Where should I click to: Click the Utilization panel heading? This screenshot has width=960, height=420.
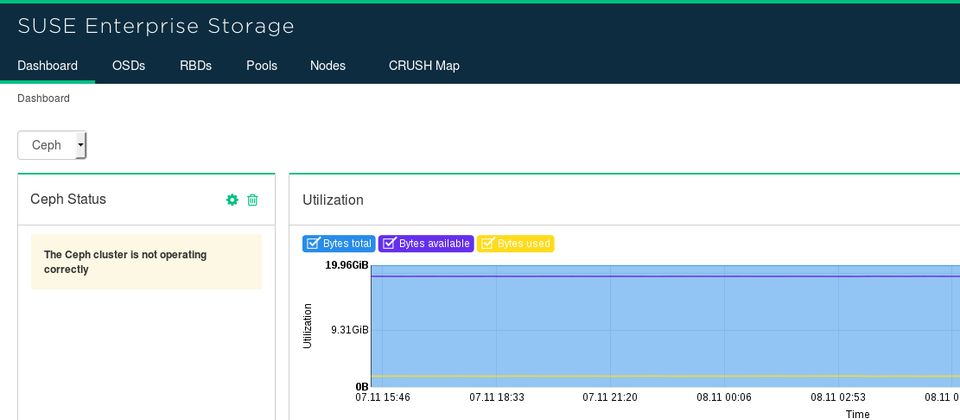tap(332, 200)
